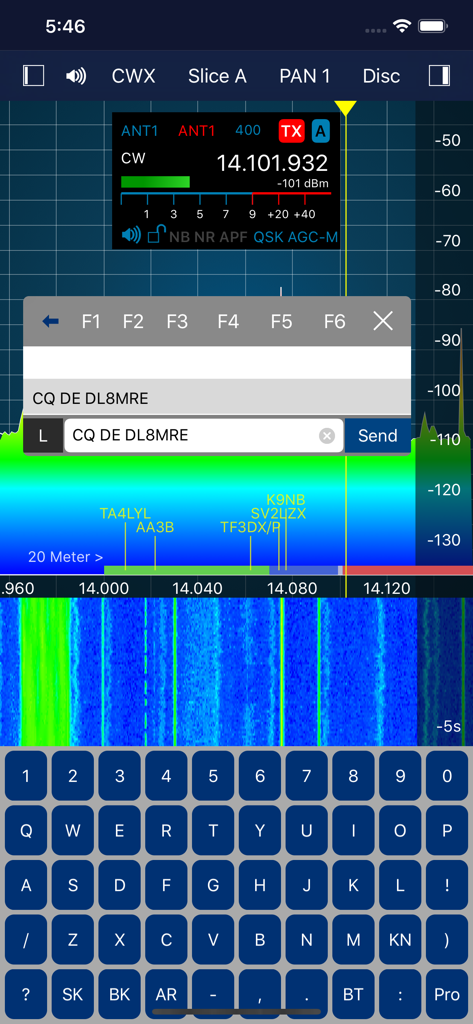473x1024 pixels.
Task: Tap the AR prosign key
Action: click(167, 995)
